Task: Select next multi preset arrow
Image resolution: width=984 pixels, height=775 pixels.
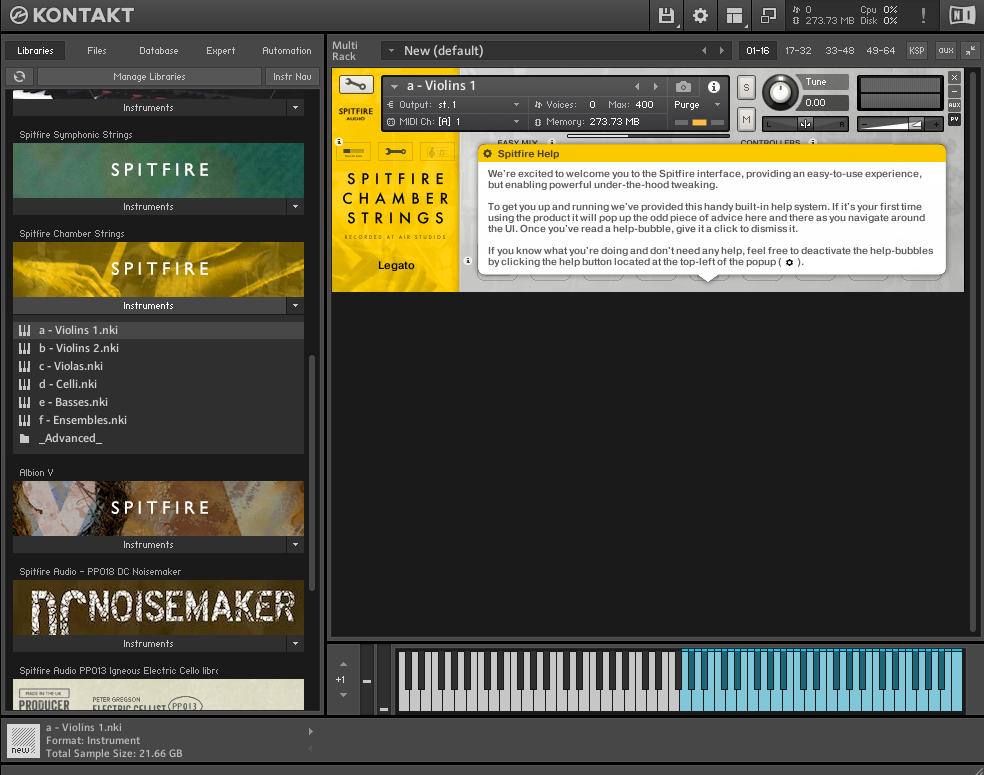Action: point(722,51)
